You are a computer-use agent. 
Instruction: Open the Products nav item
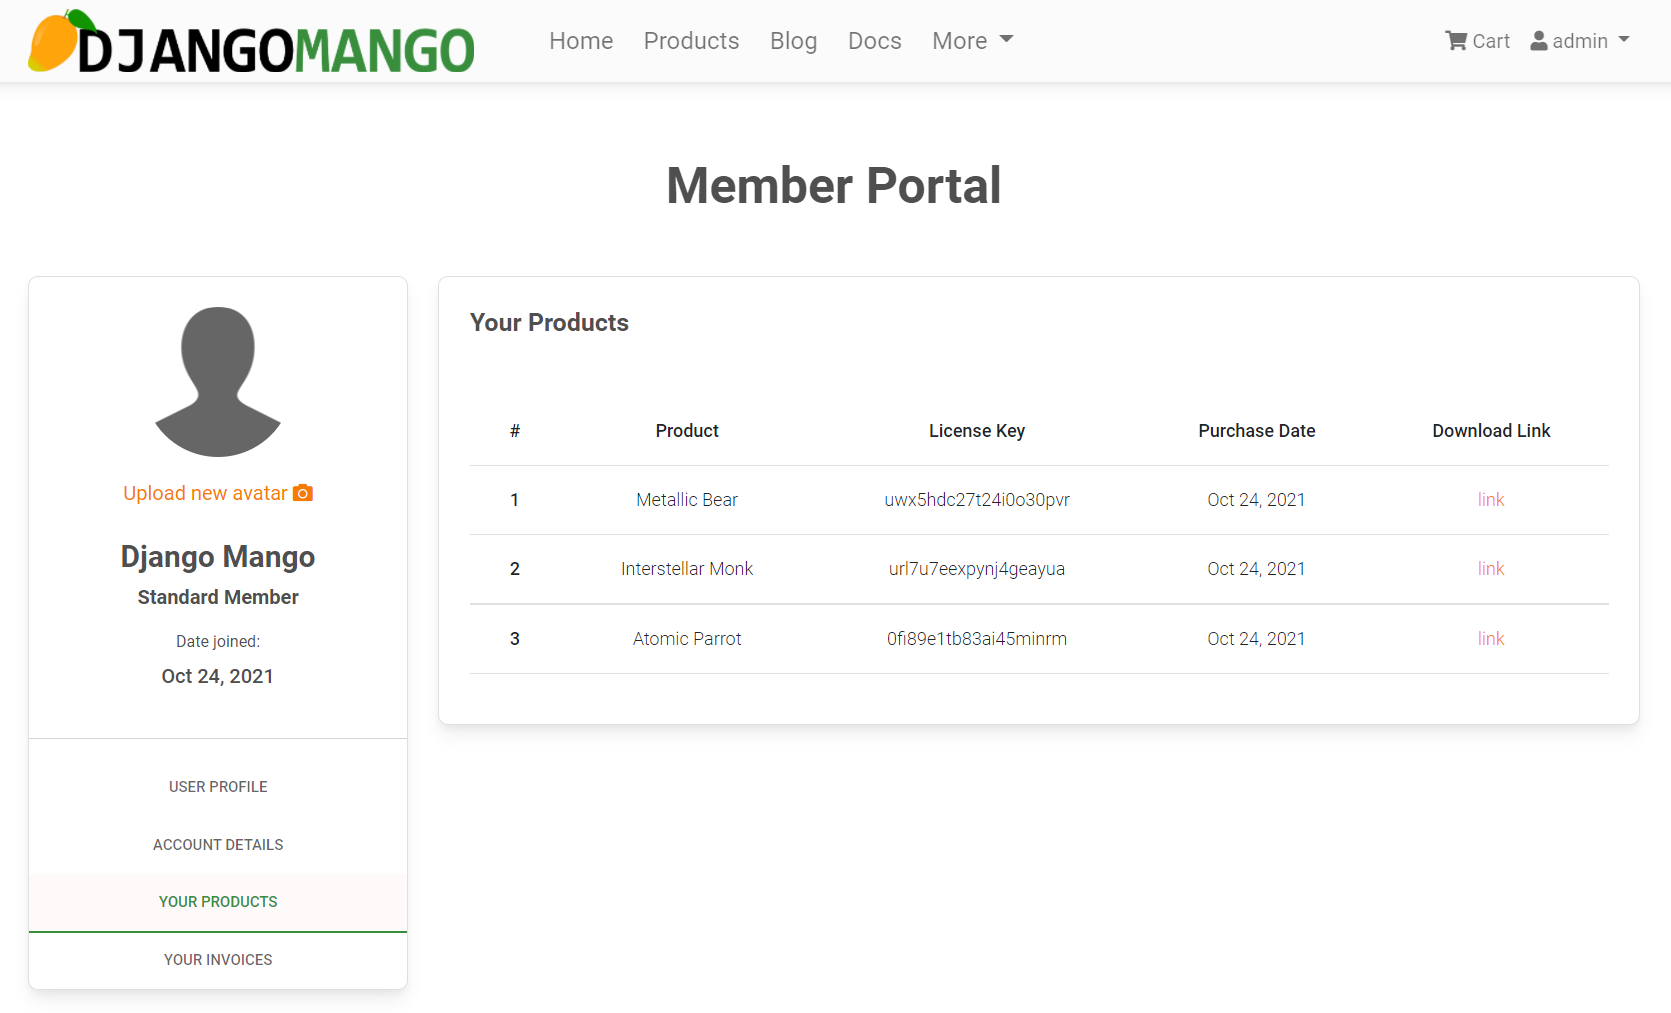coord(691,41)
